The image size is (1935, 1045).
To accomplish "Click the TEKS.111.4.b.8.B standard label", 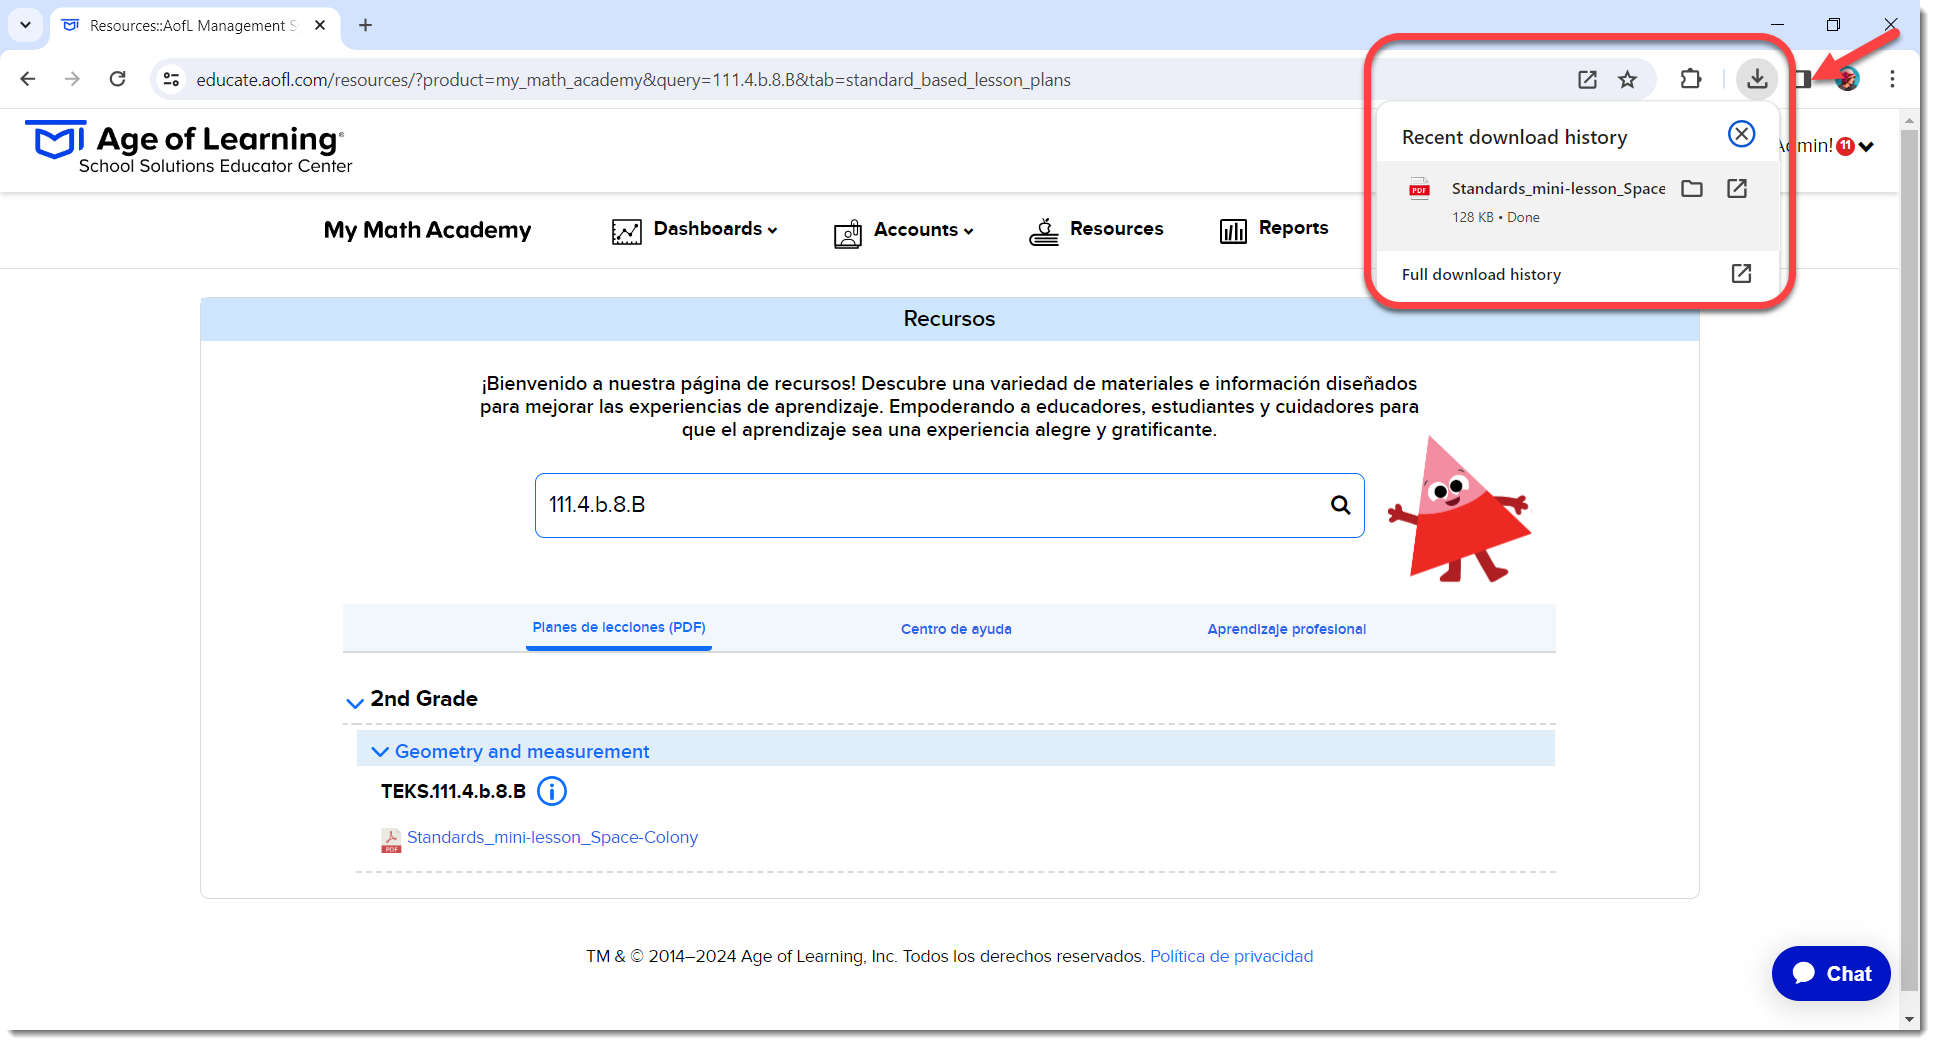I will (453, 792).
